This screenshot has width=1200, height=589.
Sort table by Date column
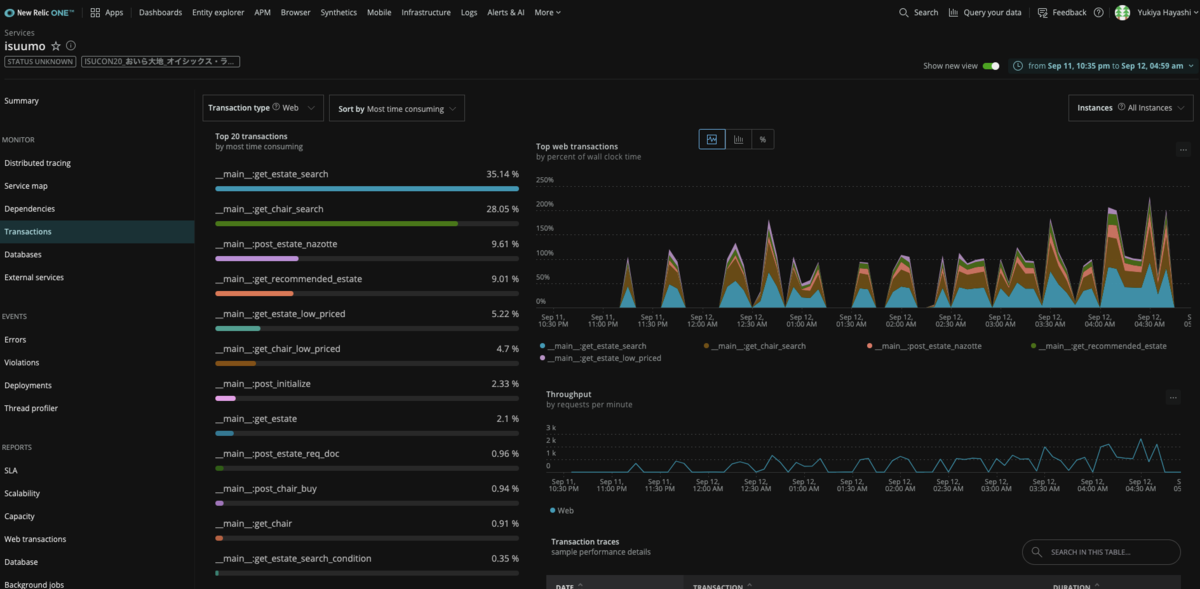point(569,586)
